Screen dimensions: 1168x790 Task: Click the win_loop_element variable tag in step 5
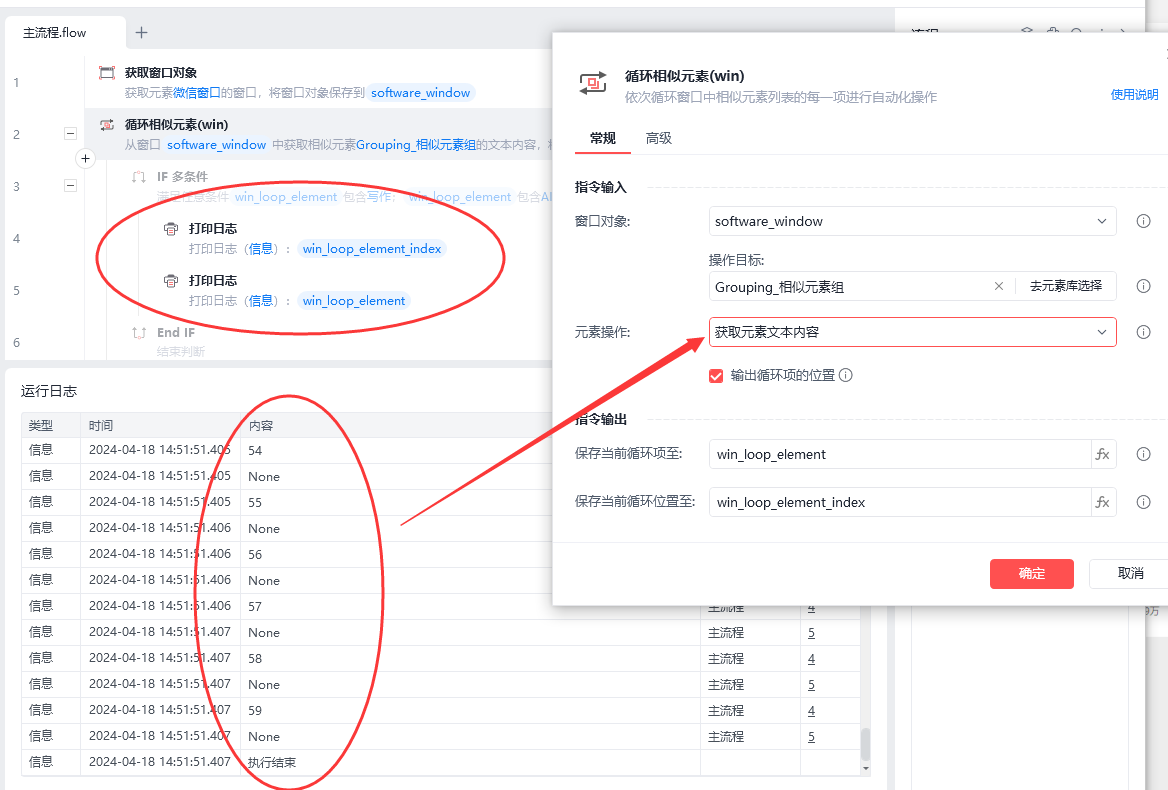tap(354, 301)
